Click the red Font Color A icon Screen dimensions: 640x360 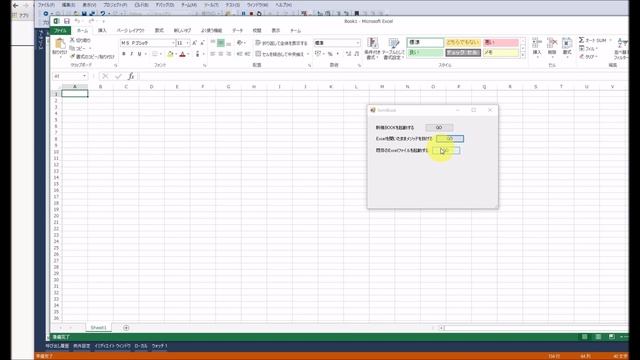(182, 54)
